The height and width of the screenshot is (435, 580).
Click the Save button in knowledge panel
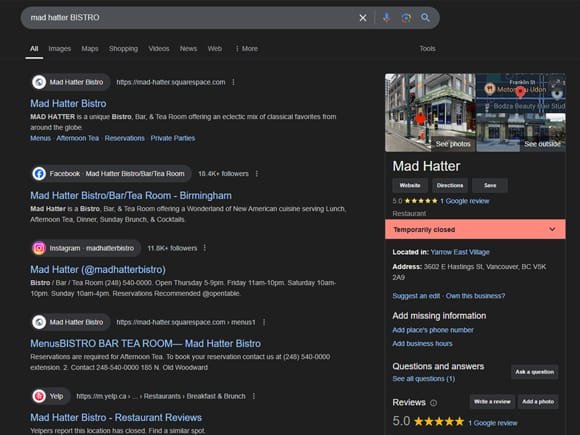490,185
